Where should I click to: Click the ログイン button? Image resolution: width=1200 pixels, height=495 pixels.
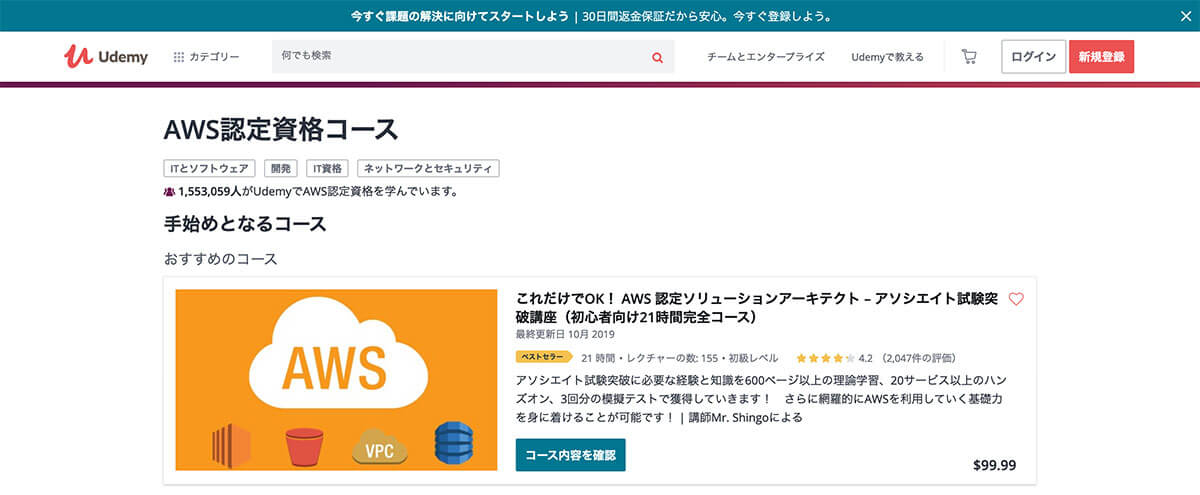[x=1033, y=57]
